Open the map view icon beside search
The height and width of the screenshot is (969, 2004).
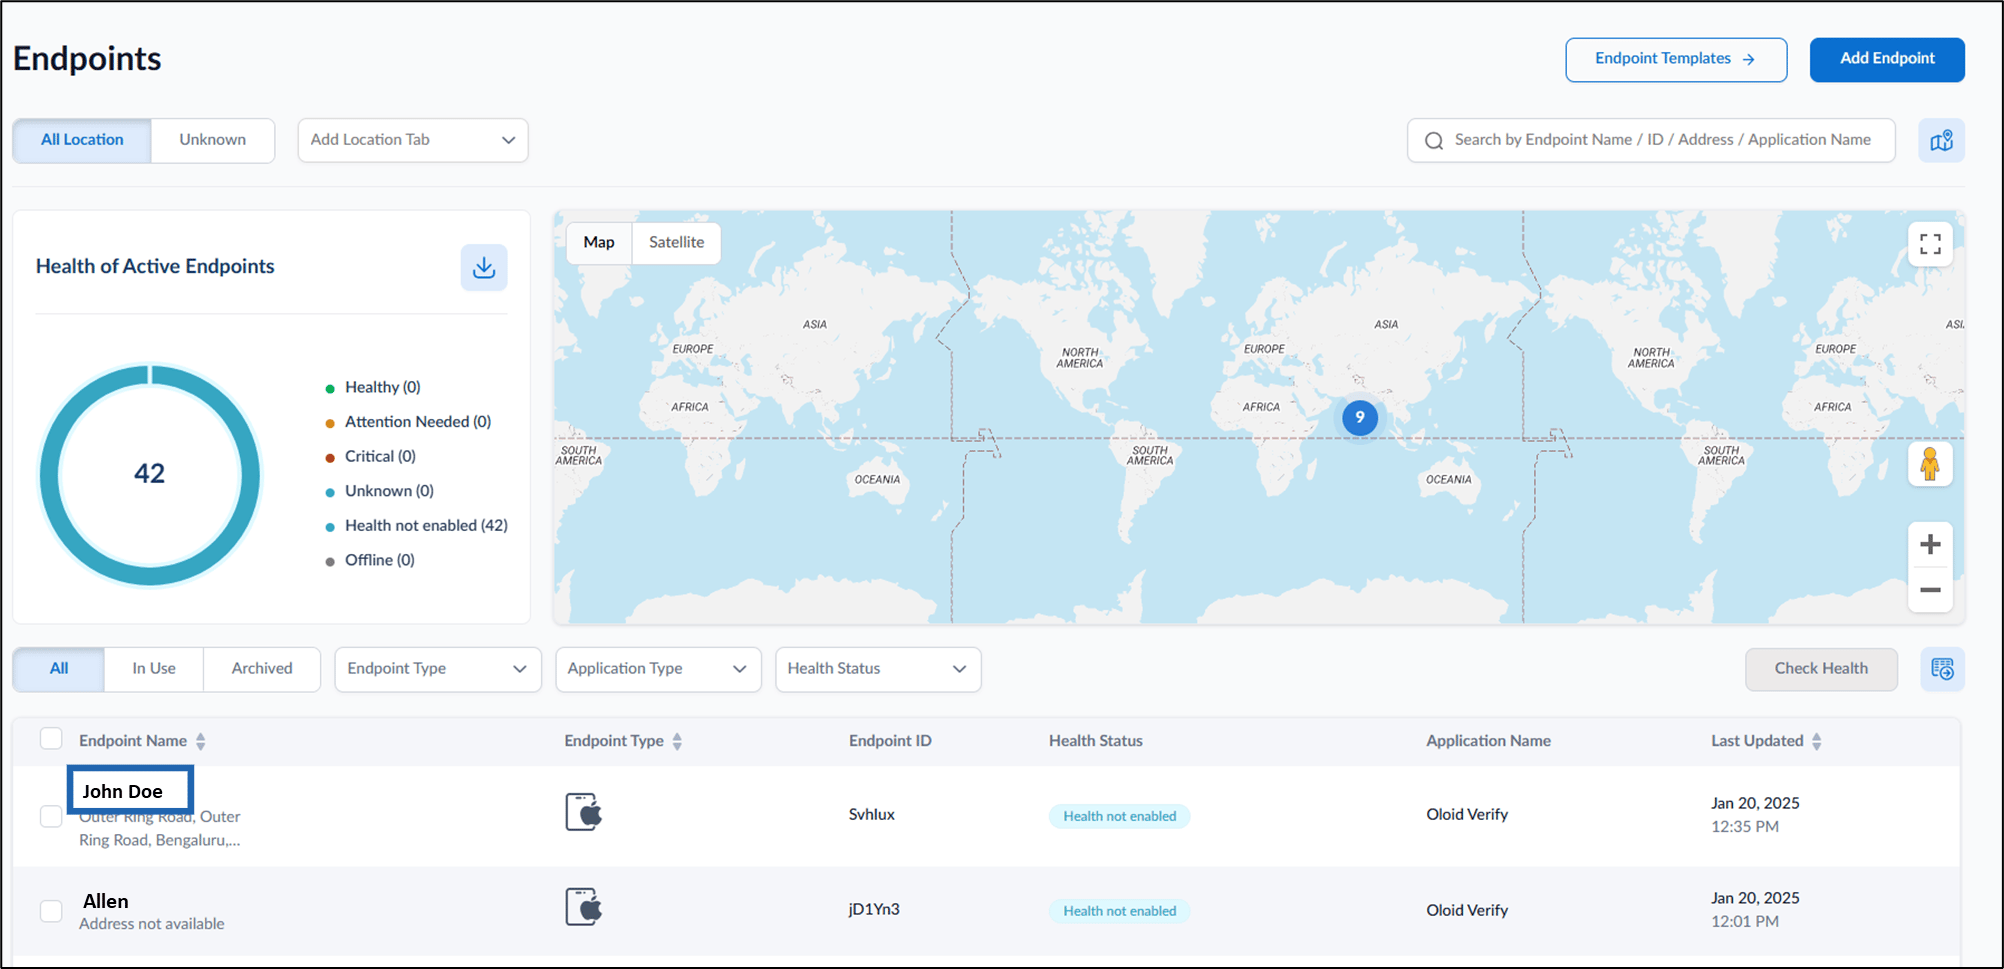point(1941,140)
